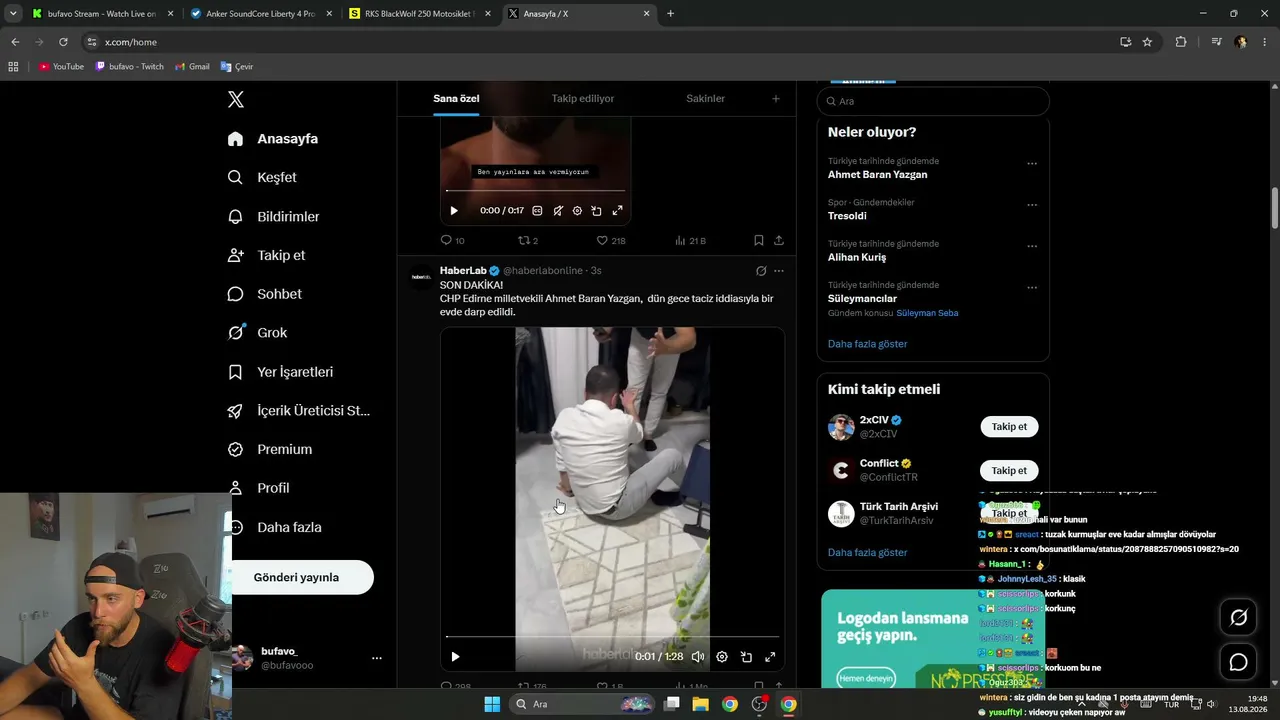This screenshot has height=720, width=1280.
Task: Reload the page in the browser toolbar
Action: tap(63, 42)
